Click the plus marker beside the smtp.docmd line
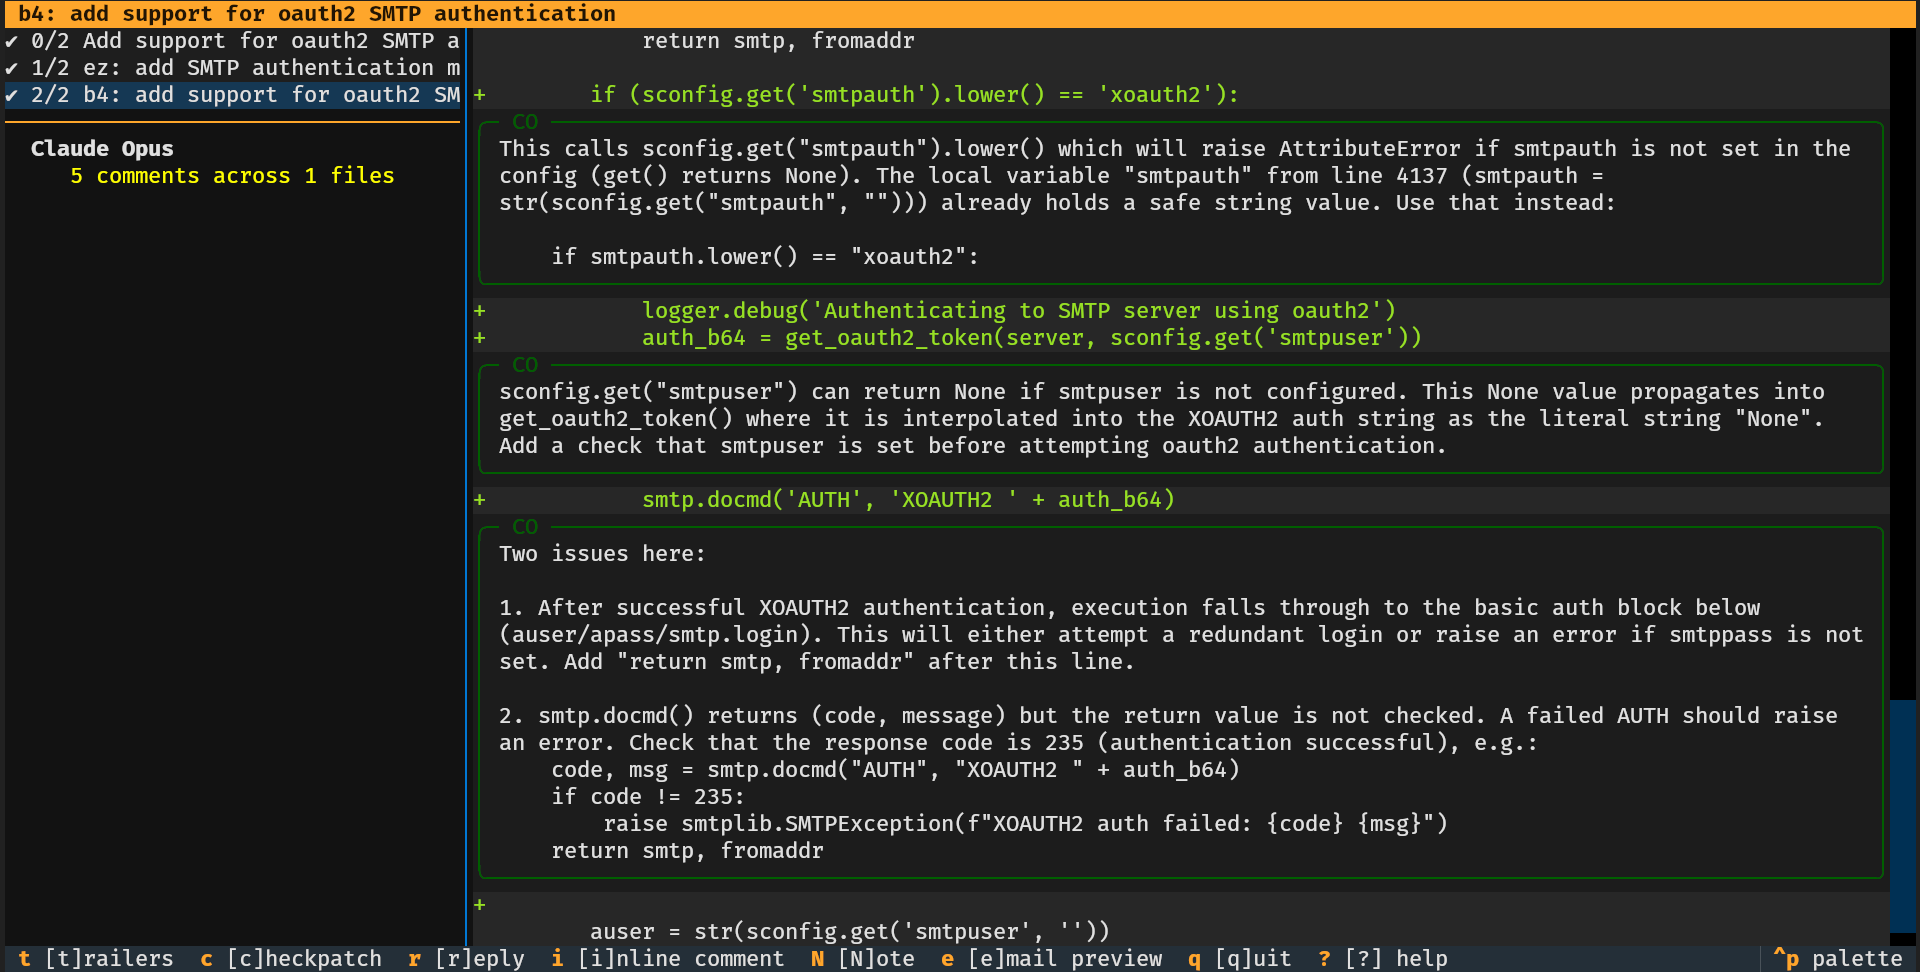Image resolution: width=1920 pixels, height=972 pixels. click(480, 500)
